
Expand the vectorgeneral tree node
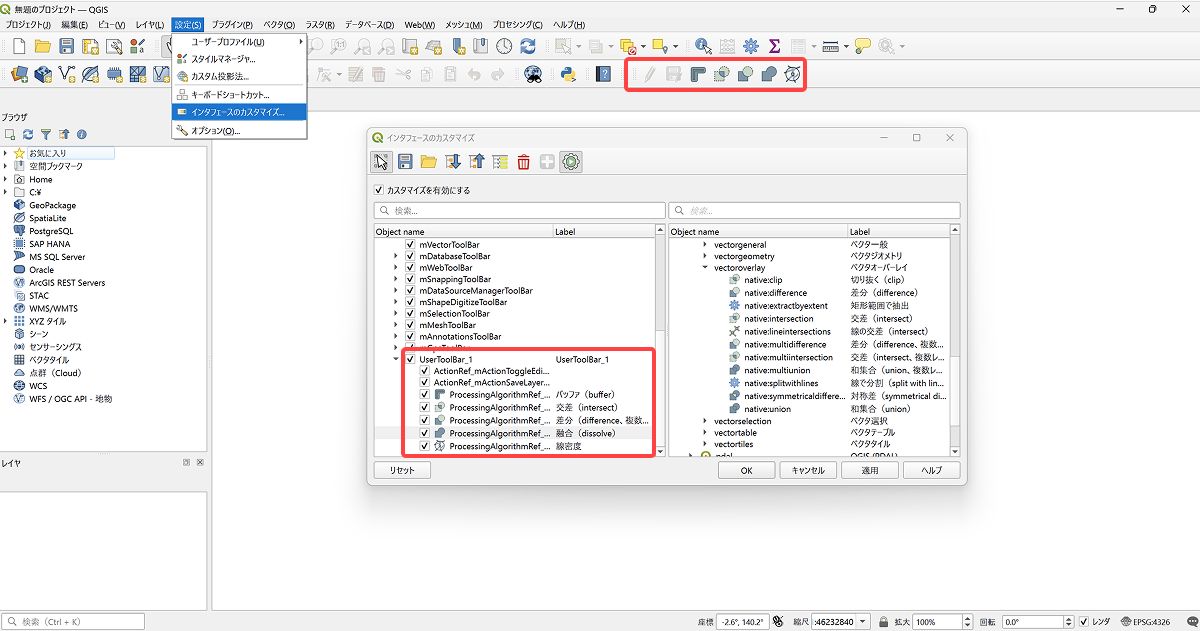coord(704,245)
